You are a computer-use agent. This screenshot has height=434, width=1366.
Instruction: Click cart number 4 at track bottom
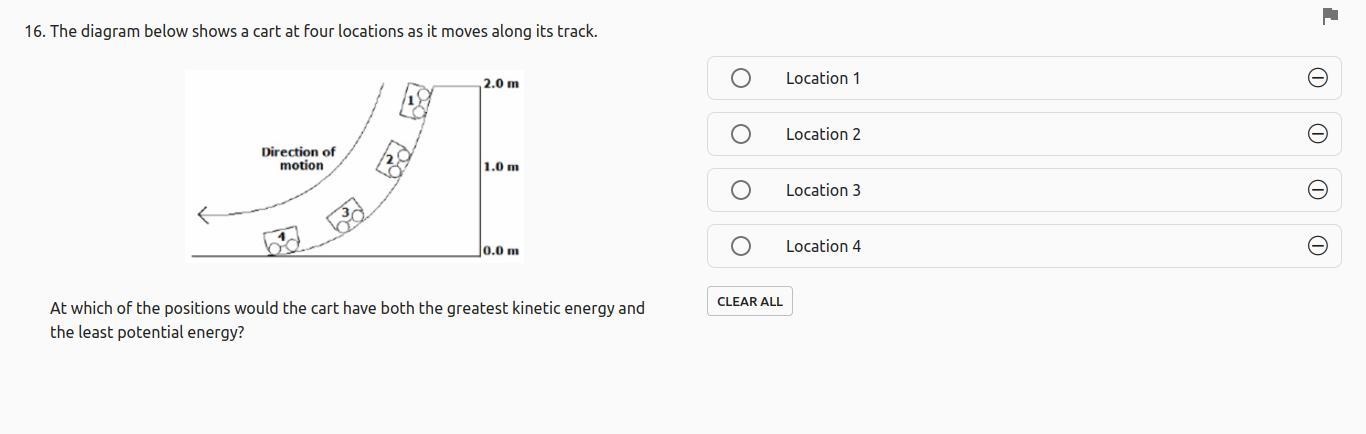click(282, 240)
